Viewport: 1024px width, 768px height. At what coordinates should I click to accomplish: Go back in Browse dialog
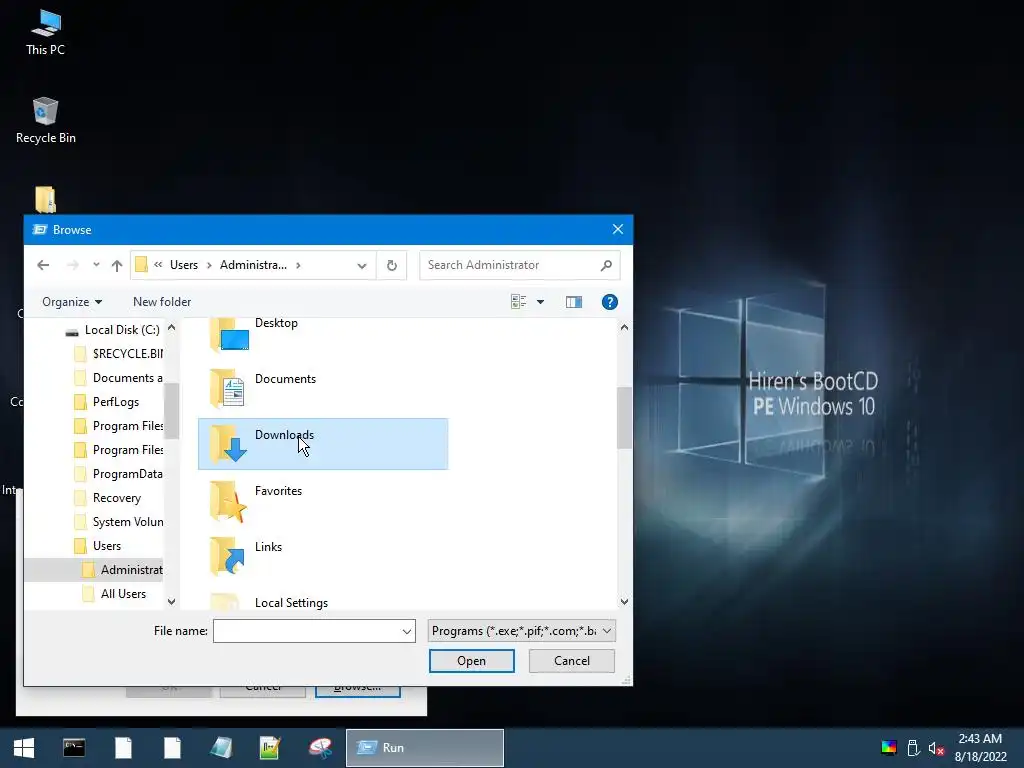tap(43, 265)
